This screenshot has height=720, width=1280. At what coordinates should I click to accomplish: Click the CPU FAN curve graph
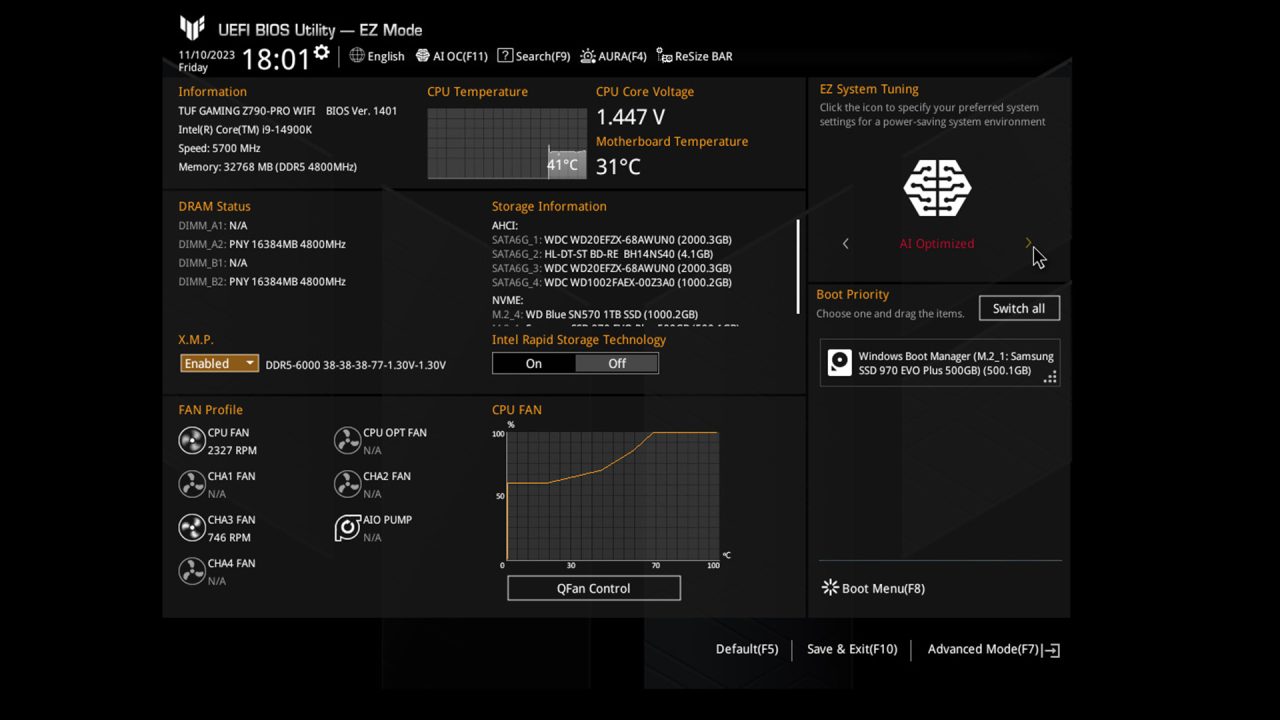pyautogui.click(x=612, y=496)
